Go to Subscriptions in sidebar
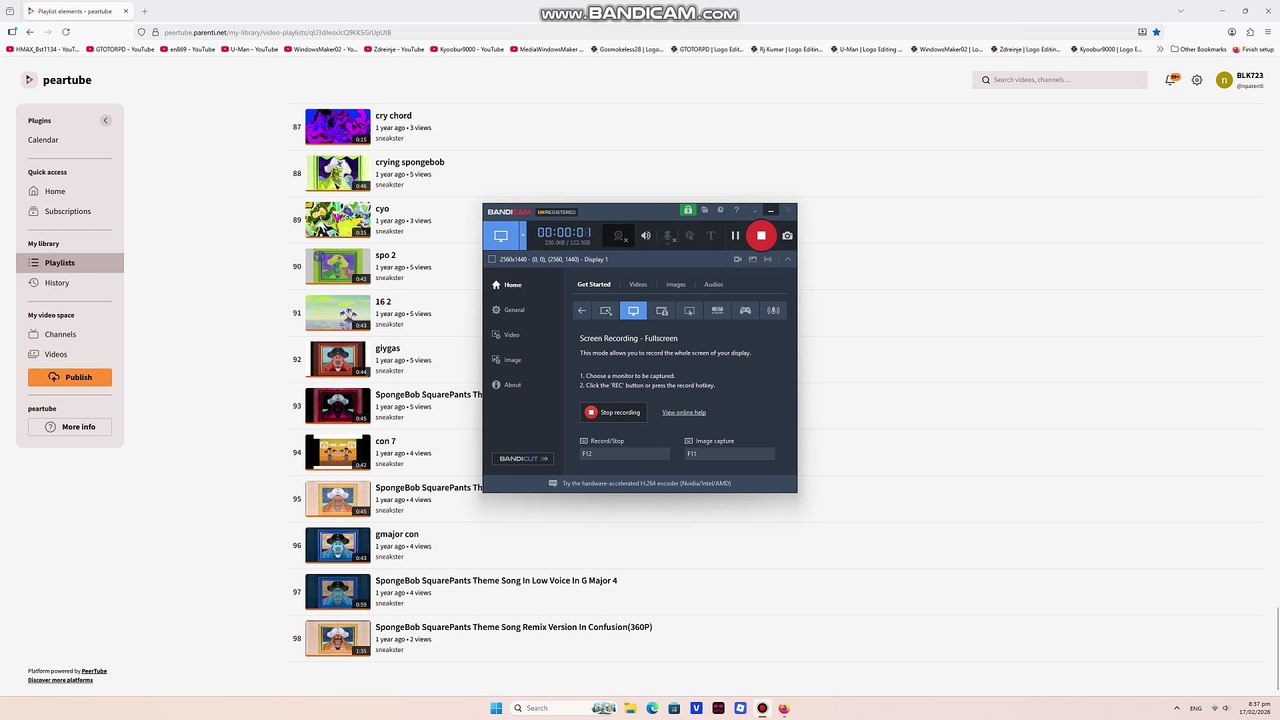 [60, 211]
